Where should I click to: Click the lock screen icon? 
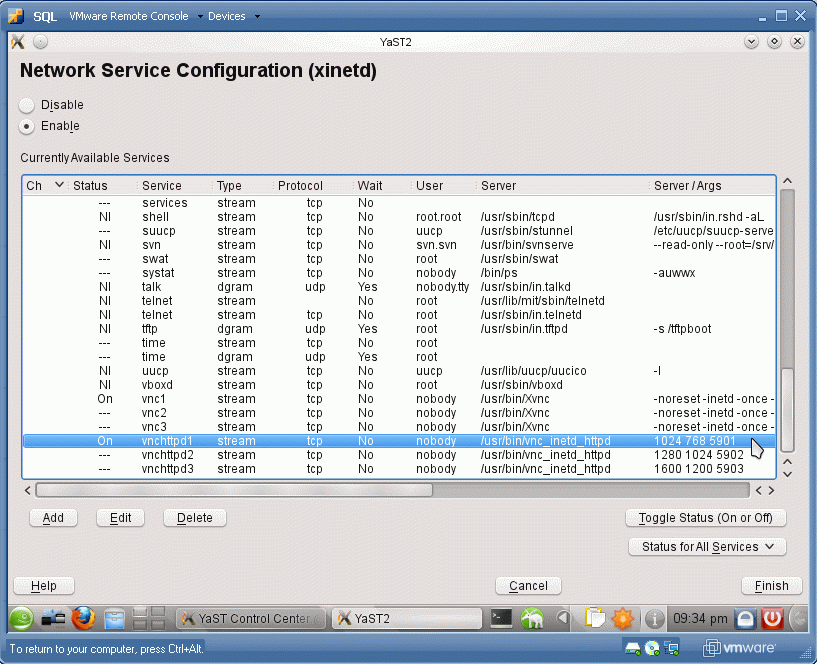point(745,619)
